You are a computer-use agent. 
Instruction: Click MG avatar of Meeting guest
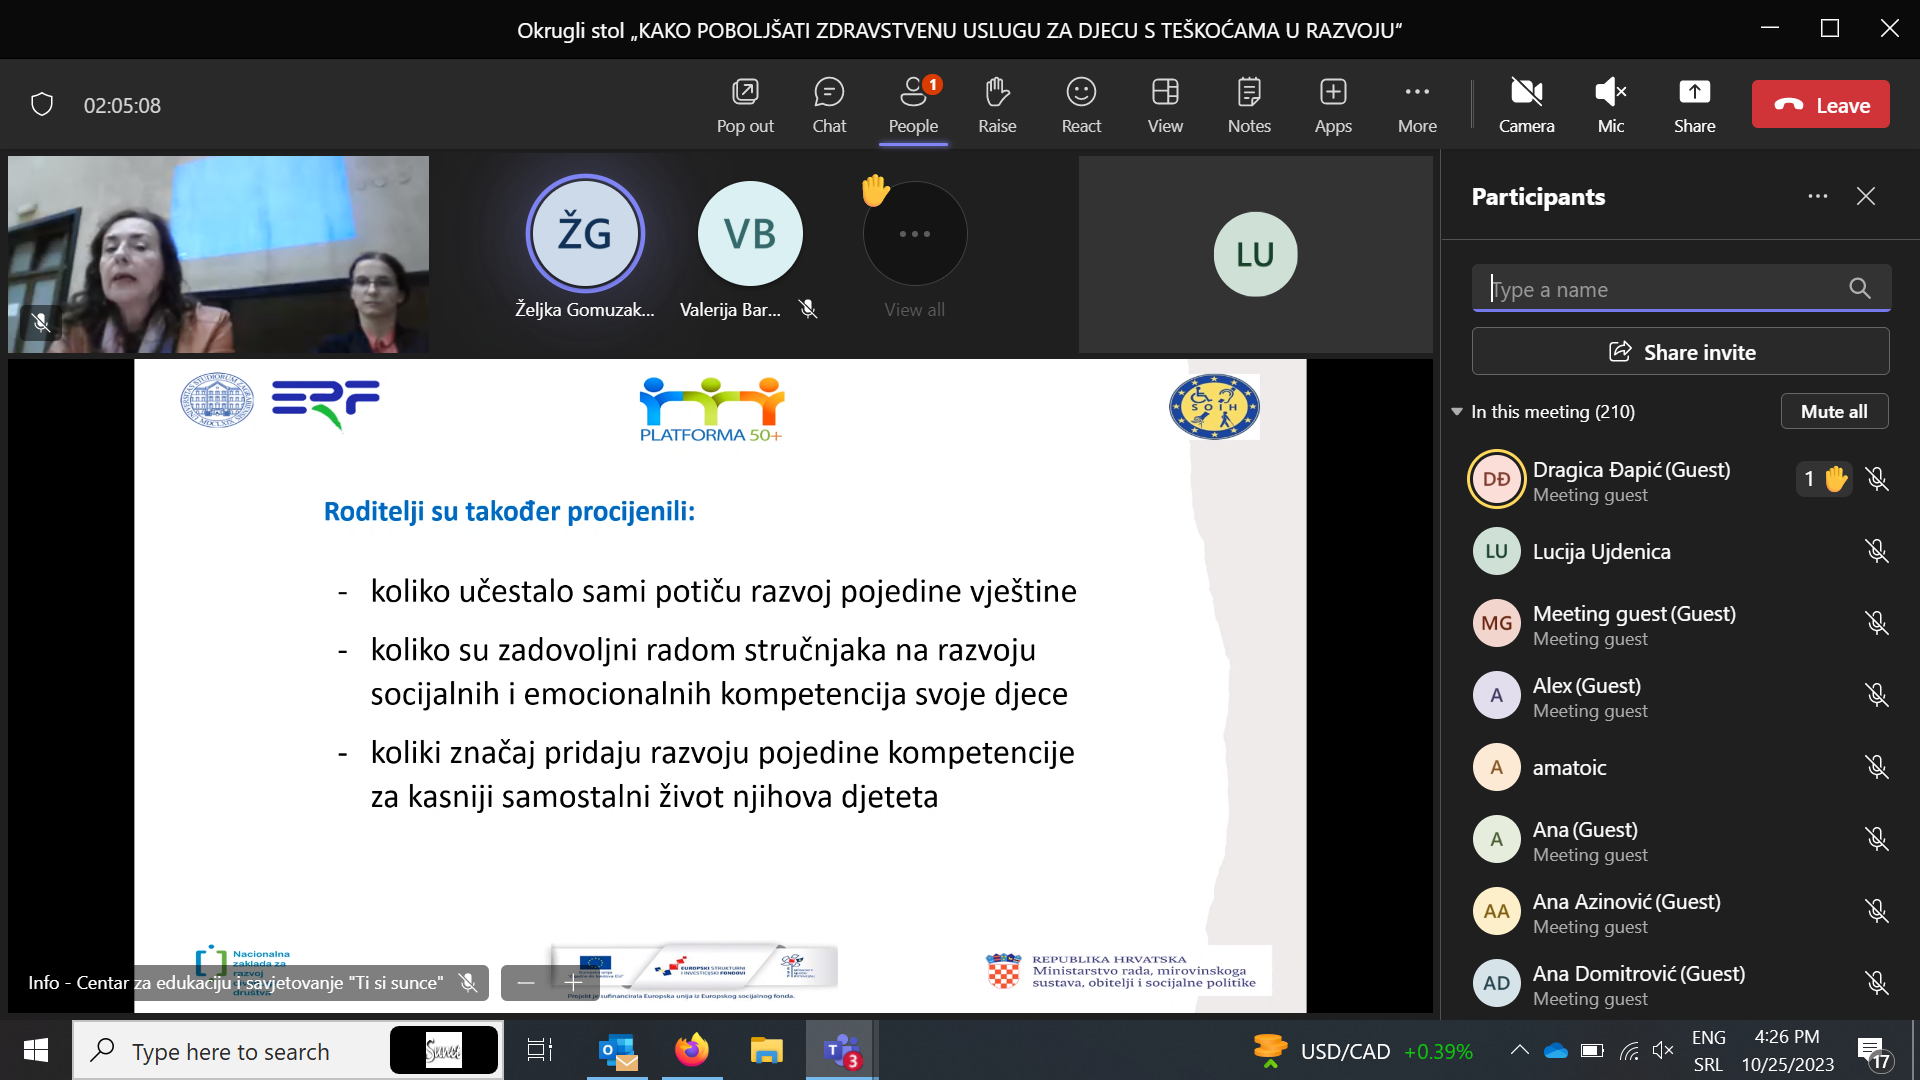click(x=1496, y=623)
